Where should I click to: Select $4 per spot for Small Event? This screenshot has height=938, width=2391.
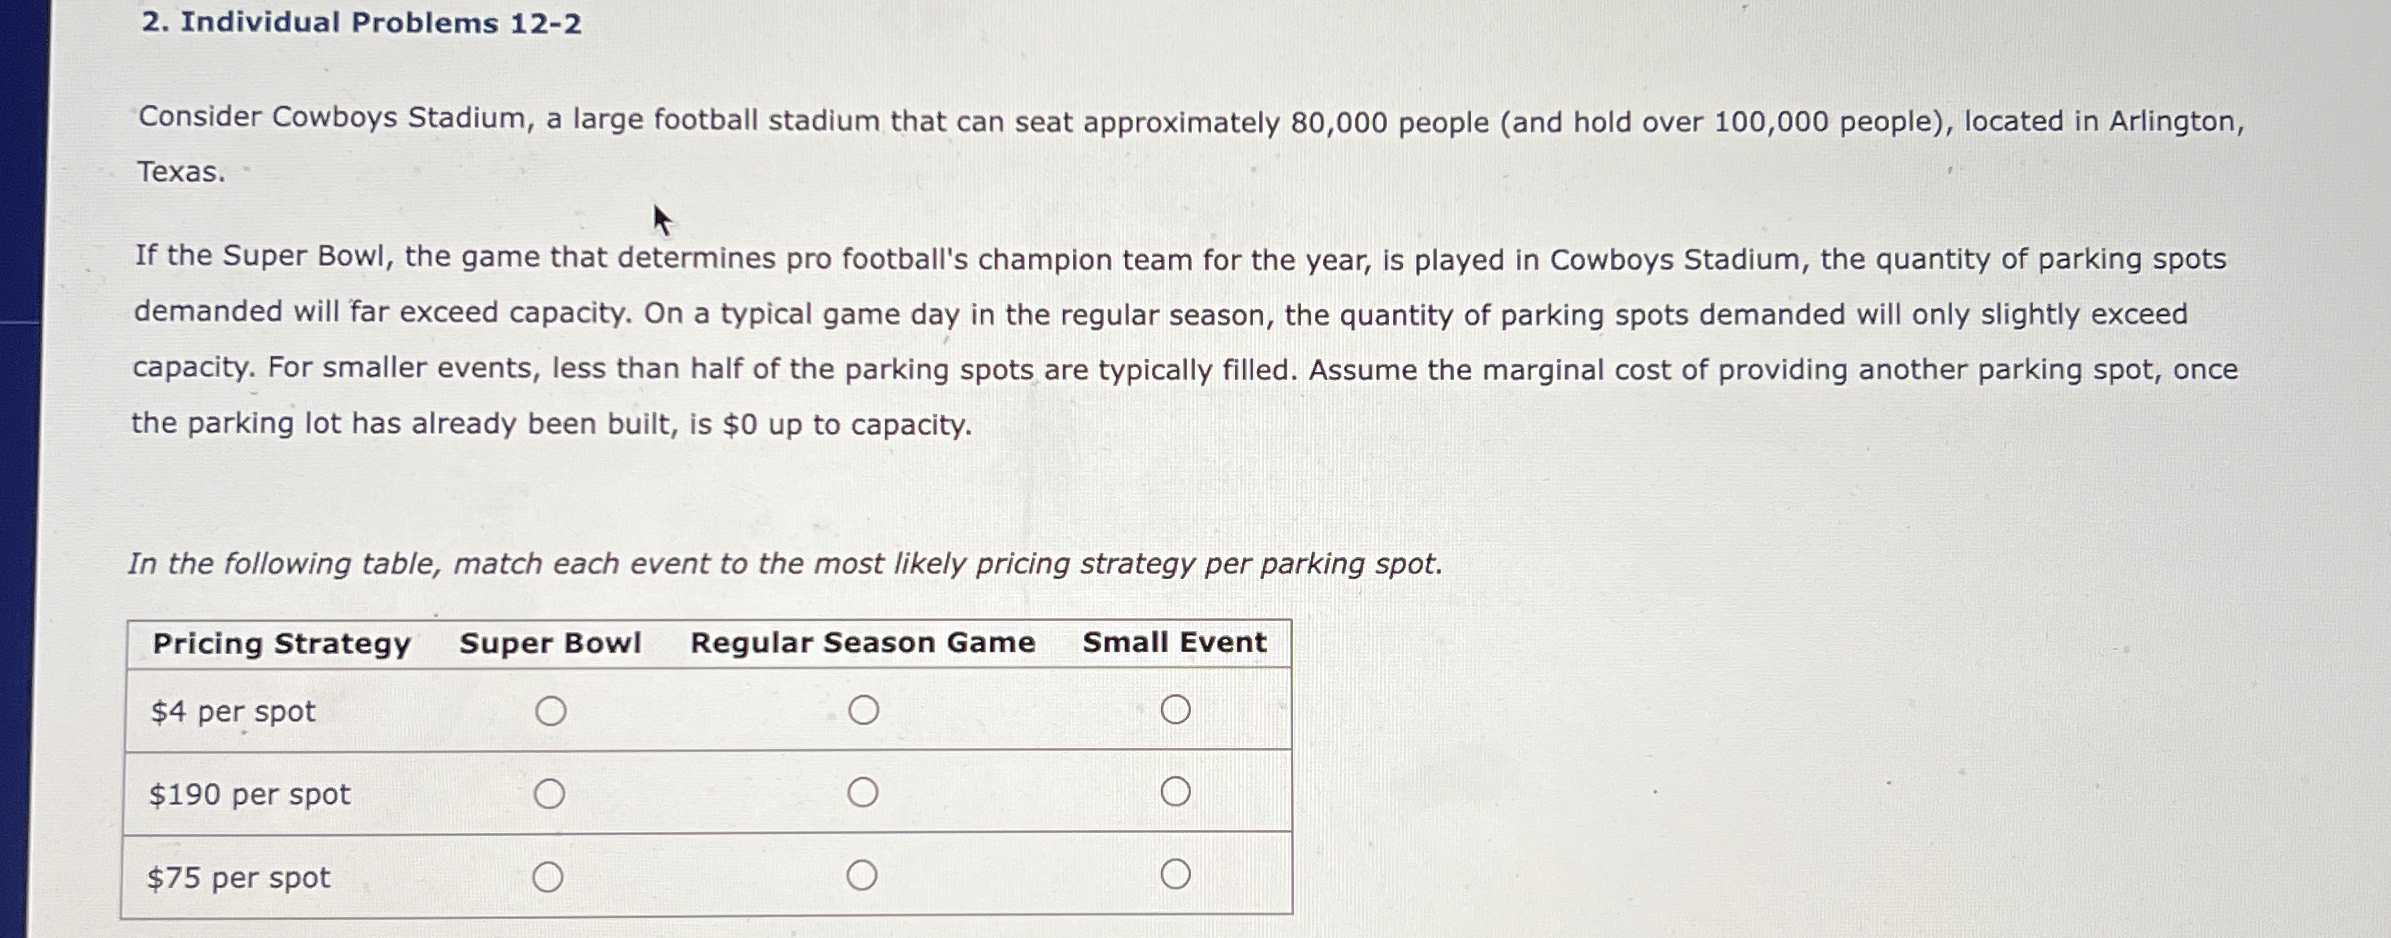(1178, 711)
